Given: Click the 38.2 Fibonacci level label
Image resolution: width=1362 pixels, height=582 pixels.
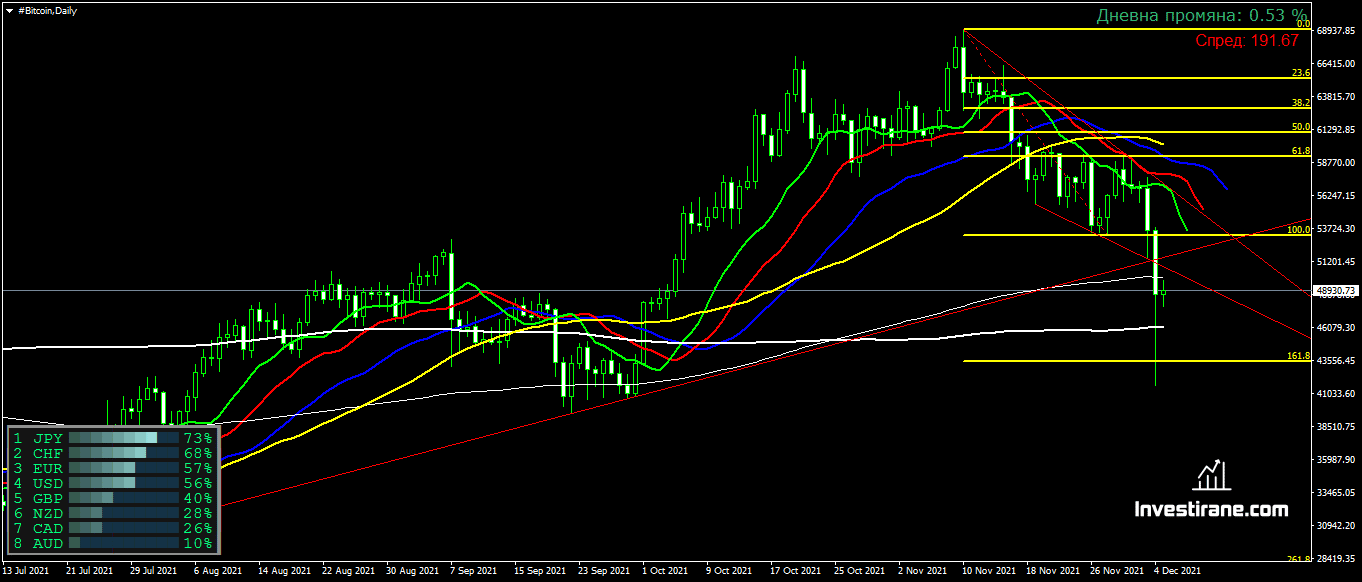Looking at the screenshot, I should [1300, 102].
